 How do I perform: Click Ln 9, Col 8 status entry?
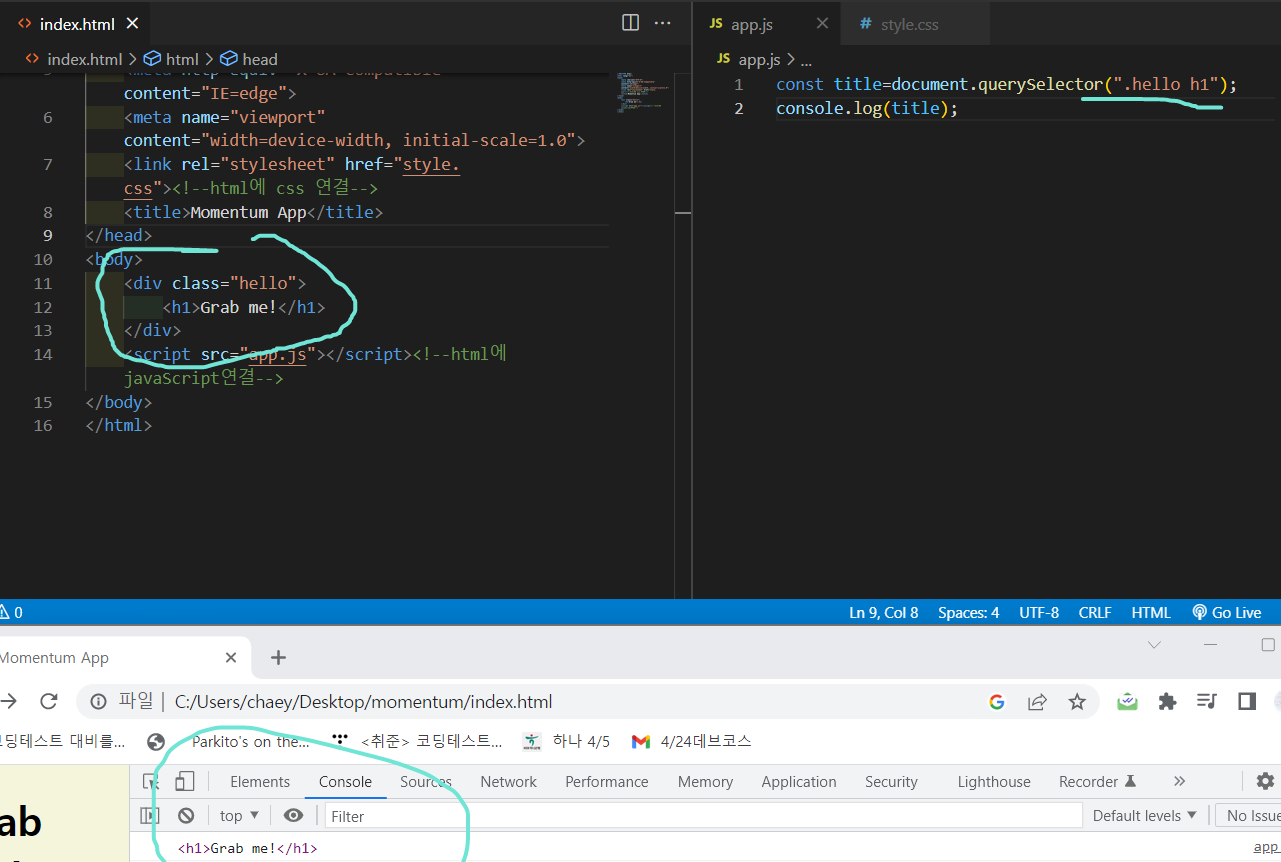(883, 613)
